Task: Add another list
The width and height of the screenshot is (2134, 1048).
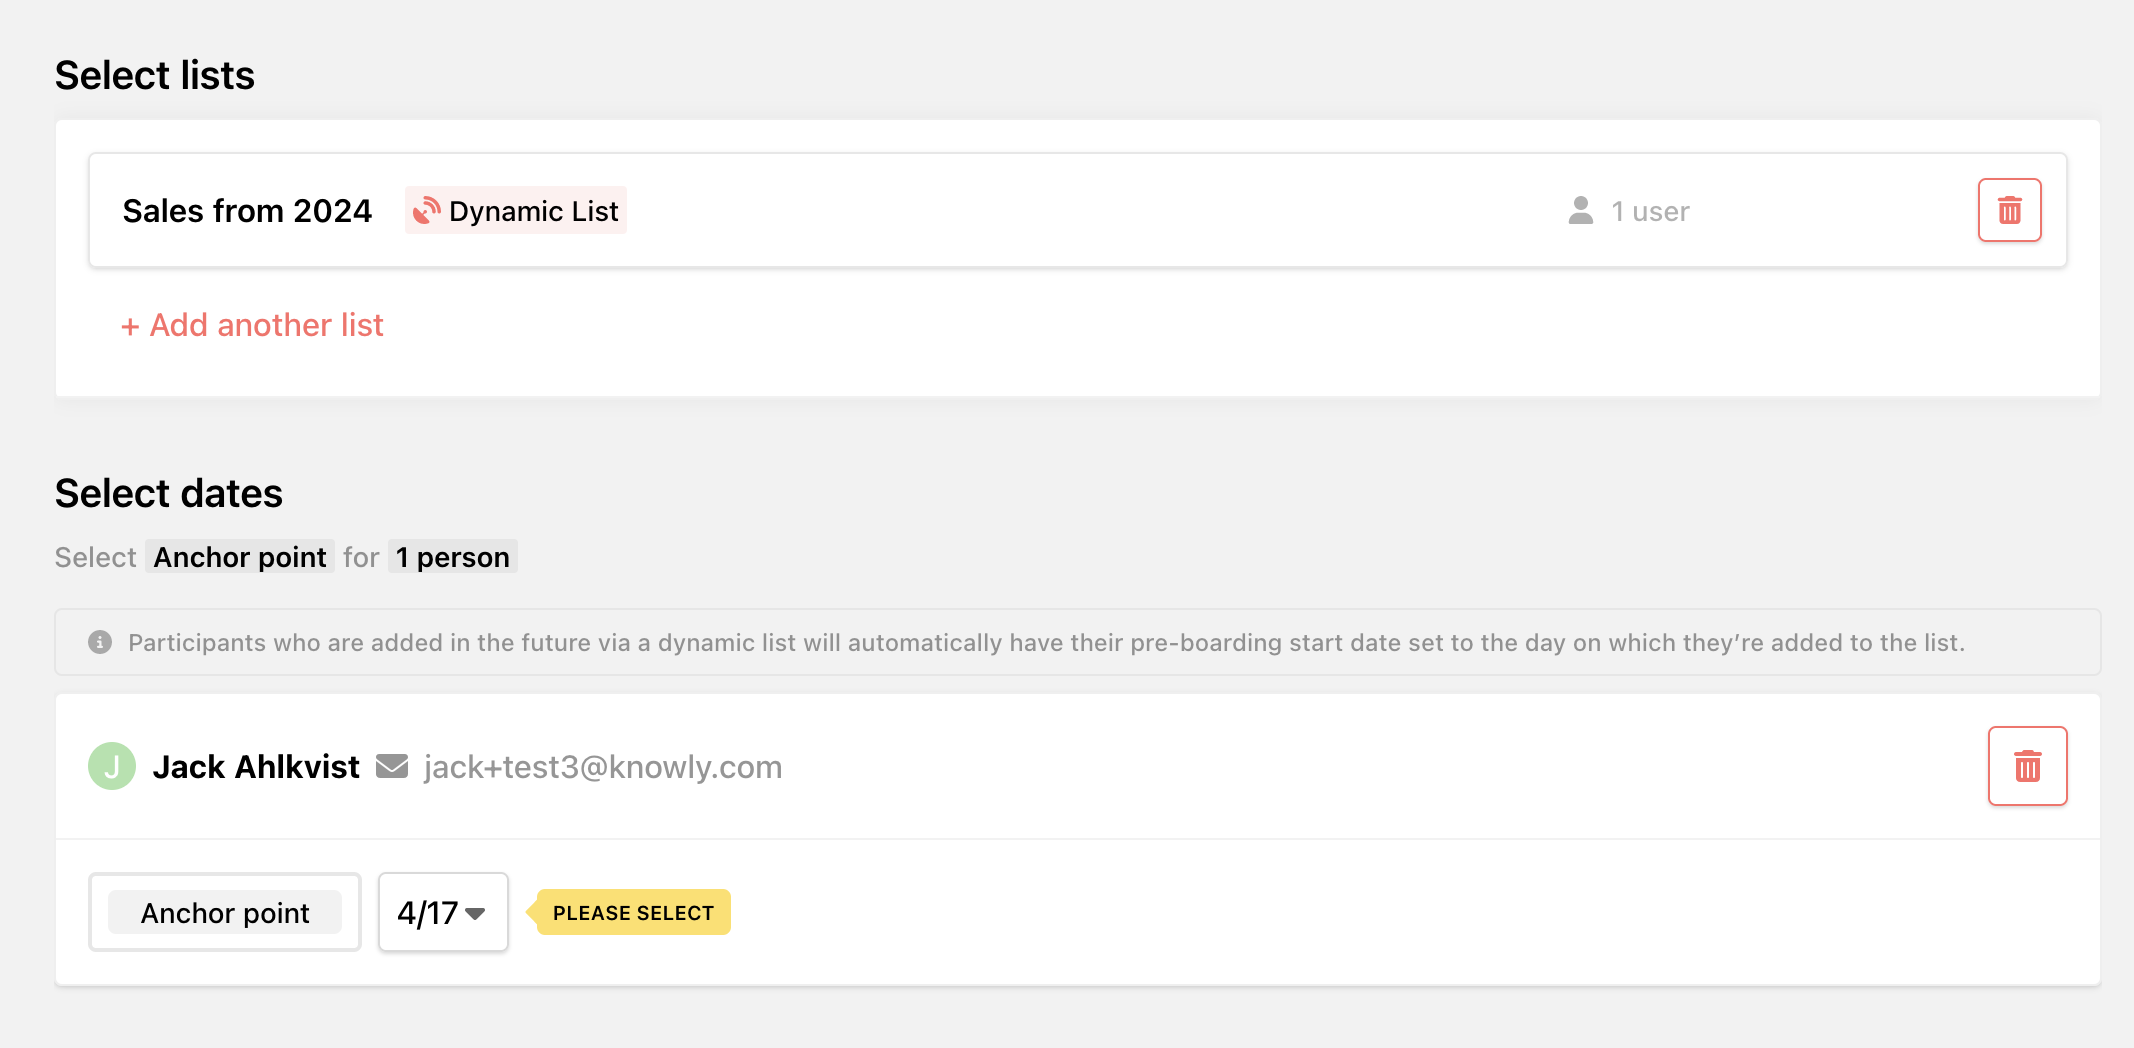Action: (x=252, y=325)
